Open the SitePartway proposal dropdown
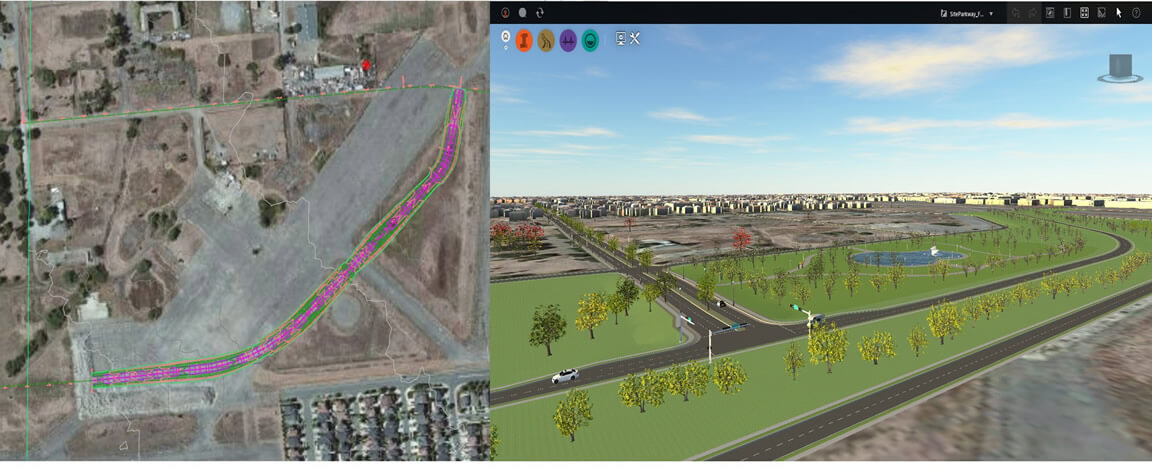The height and width of the screenshot is (469, 1152). pos(967,14)
